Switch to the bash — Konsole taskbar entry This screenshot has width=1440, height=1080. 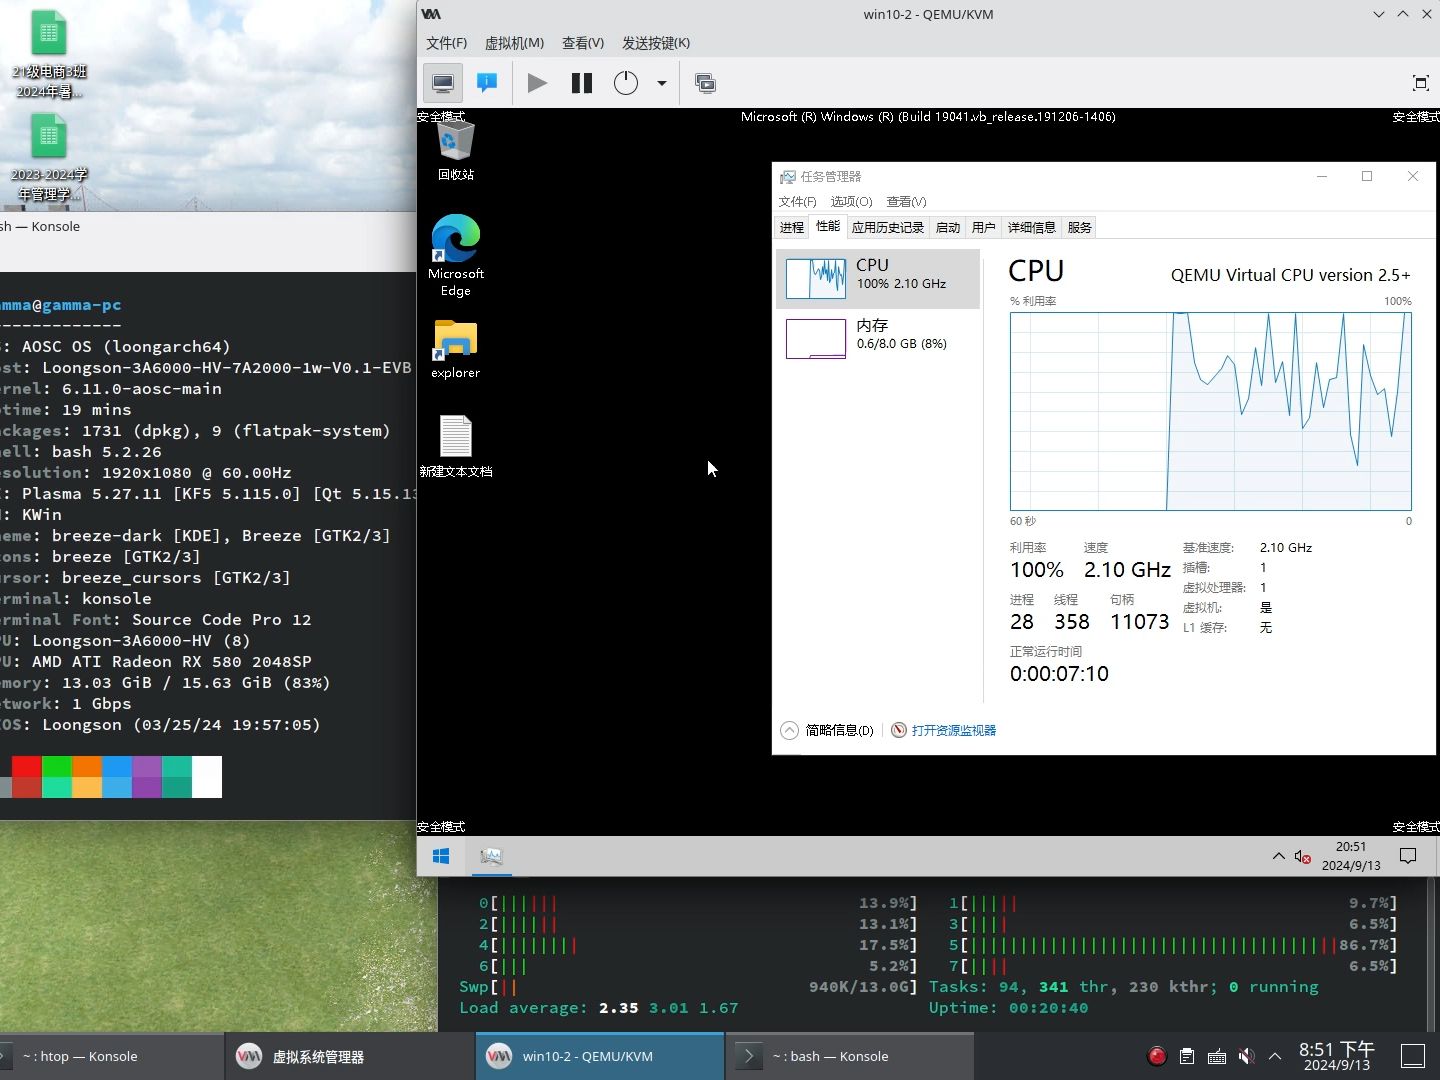click(850, 1056)
